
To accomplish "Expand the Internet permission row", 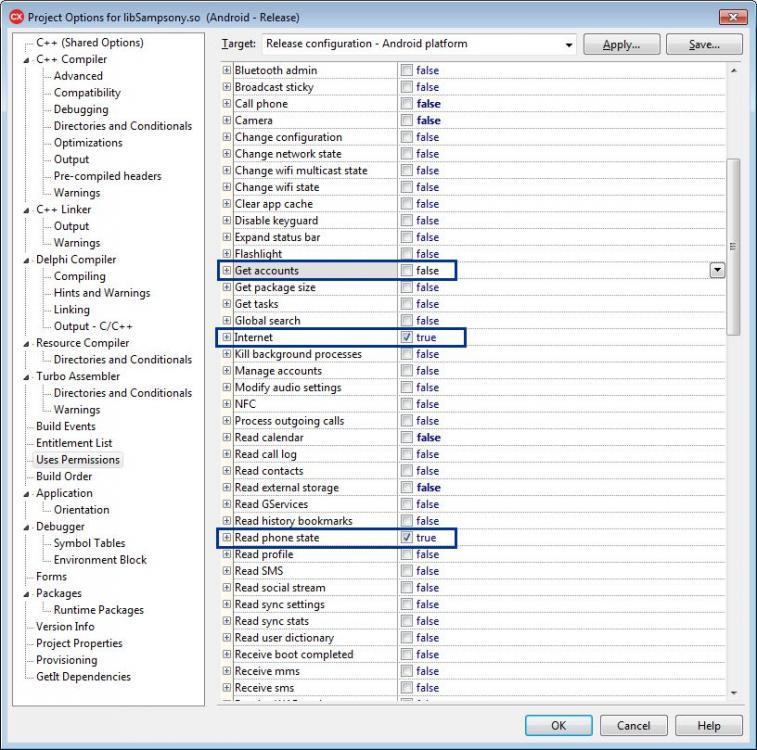I will click(226, 337).
